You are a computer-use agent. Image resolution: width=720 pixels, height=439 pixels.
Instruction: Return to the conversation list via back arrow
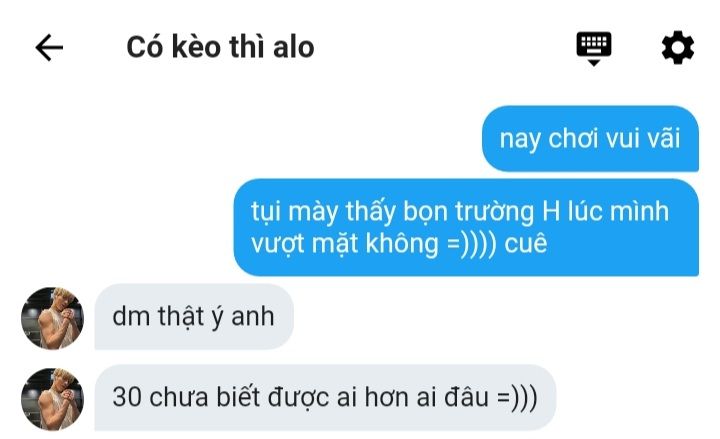(49, 47)
